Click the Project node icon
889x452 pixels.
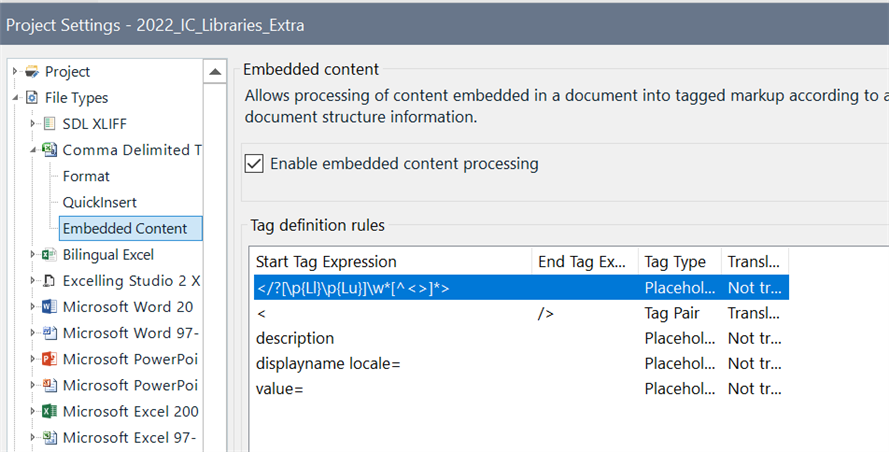tap(32, 71)
